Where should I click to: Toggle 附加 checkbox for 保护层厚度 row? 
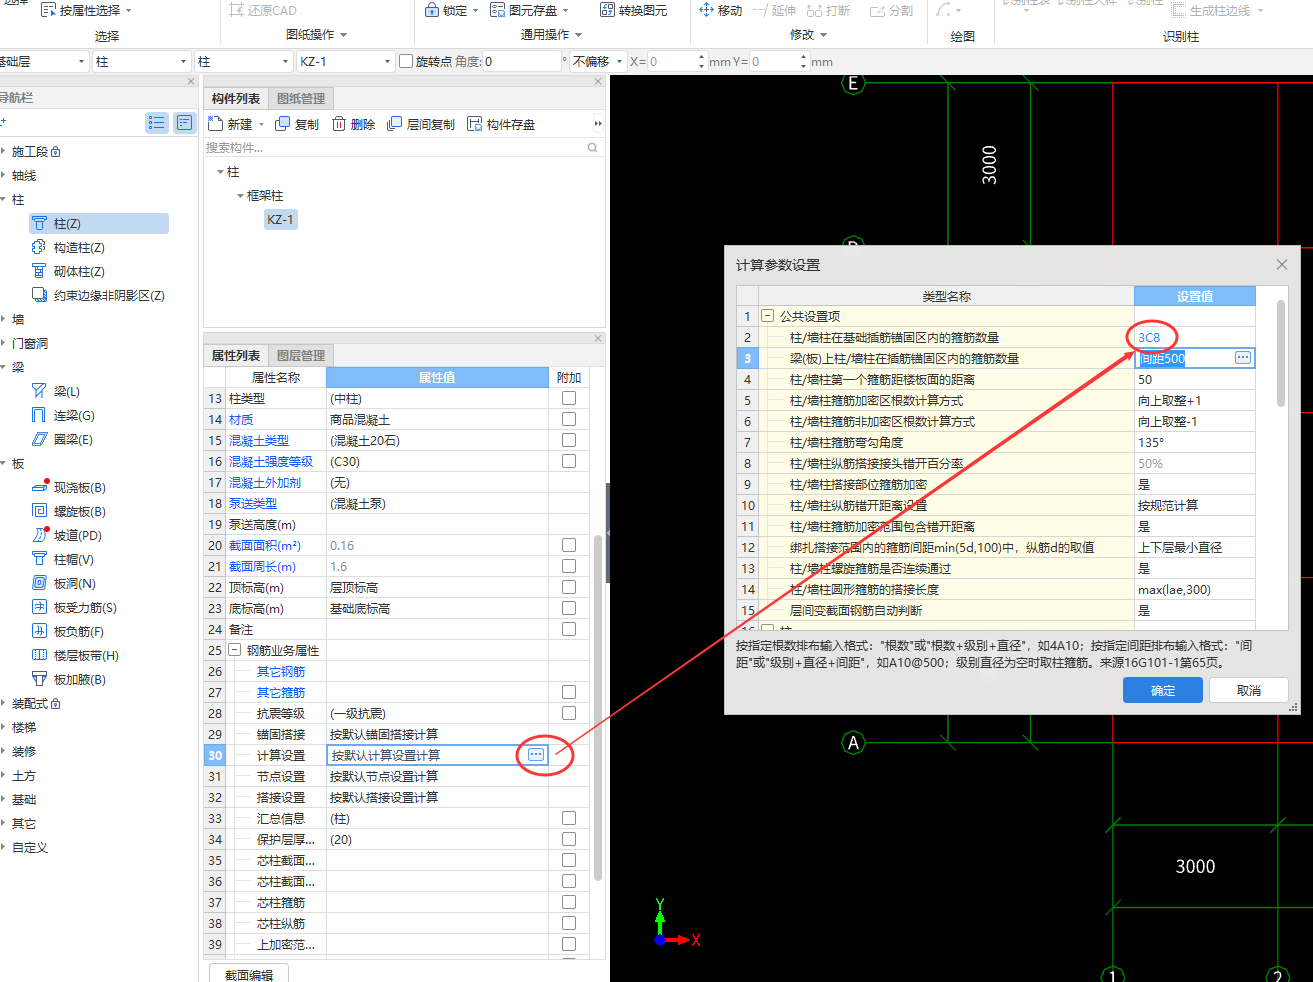569,839
